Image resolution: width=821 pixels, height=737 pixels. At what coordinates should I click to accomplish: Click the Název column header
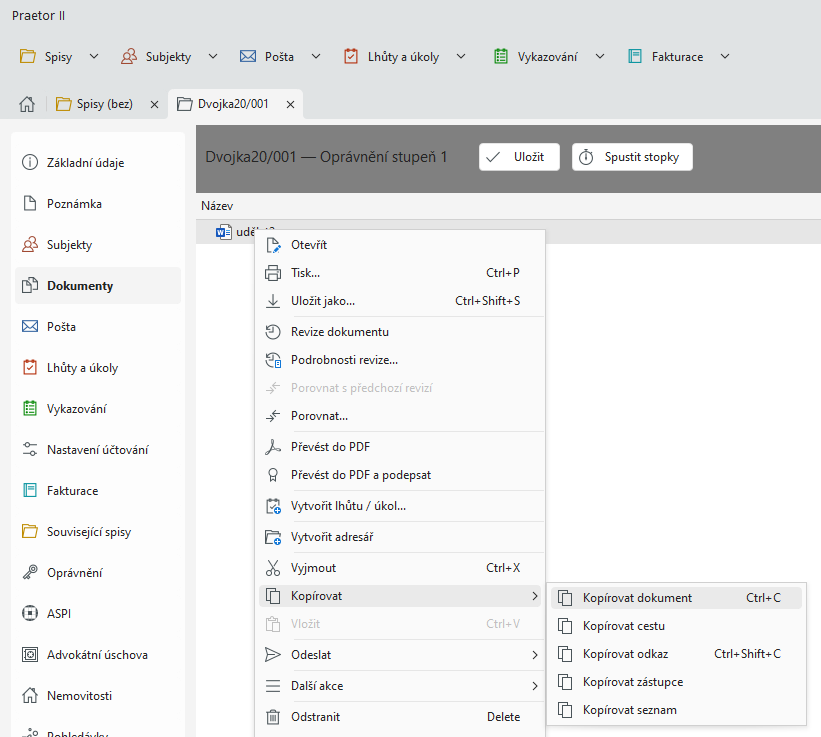pos(217,205)
